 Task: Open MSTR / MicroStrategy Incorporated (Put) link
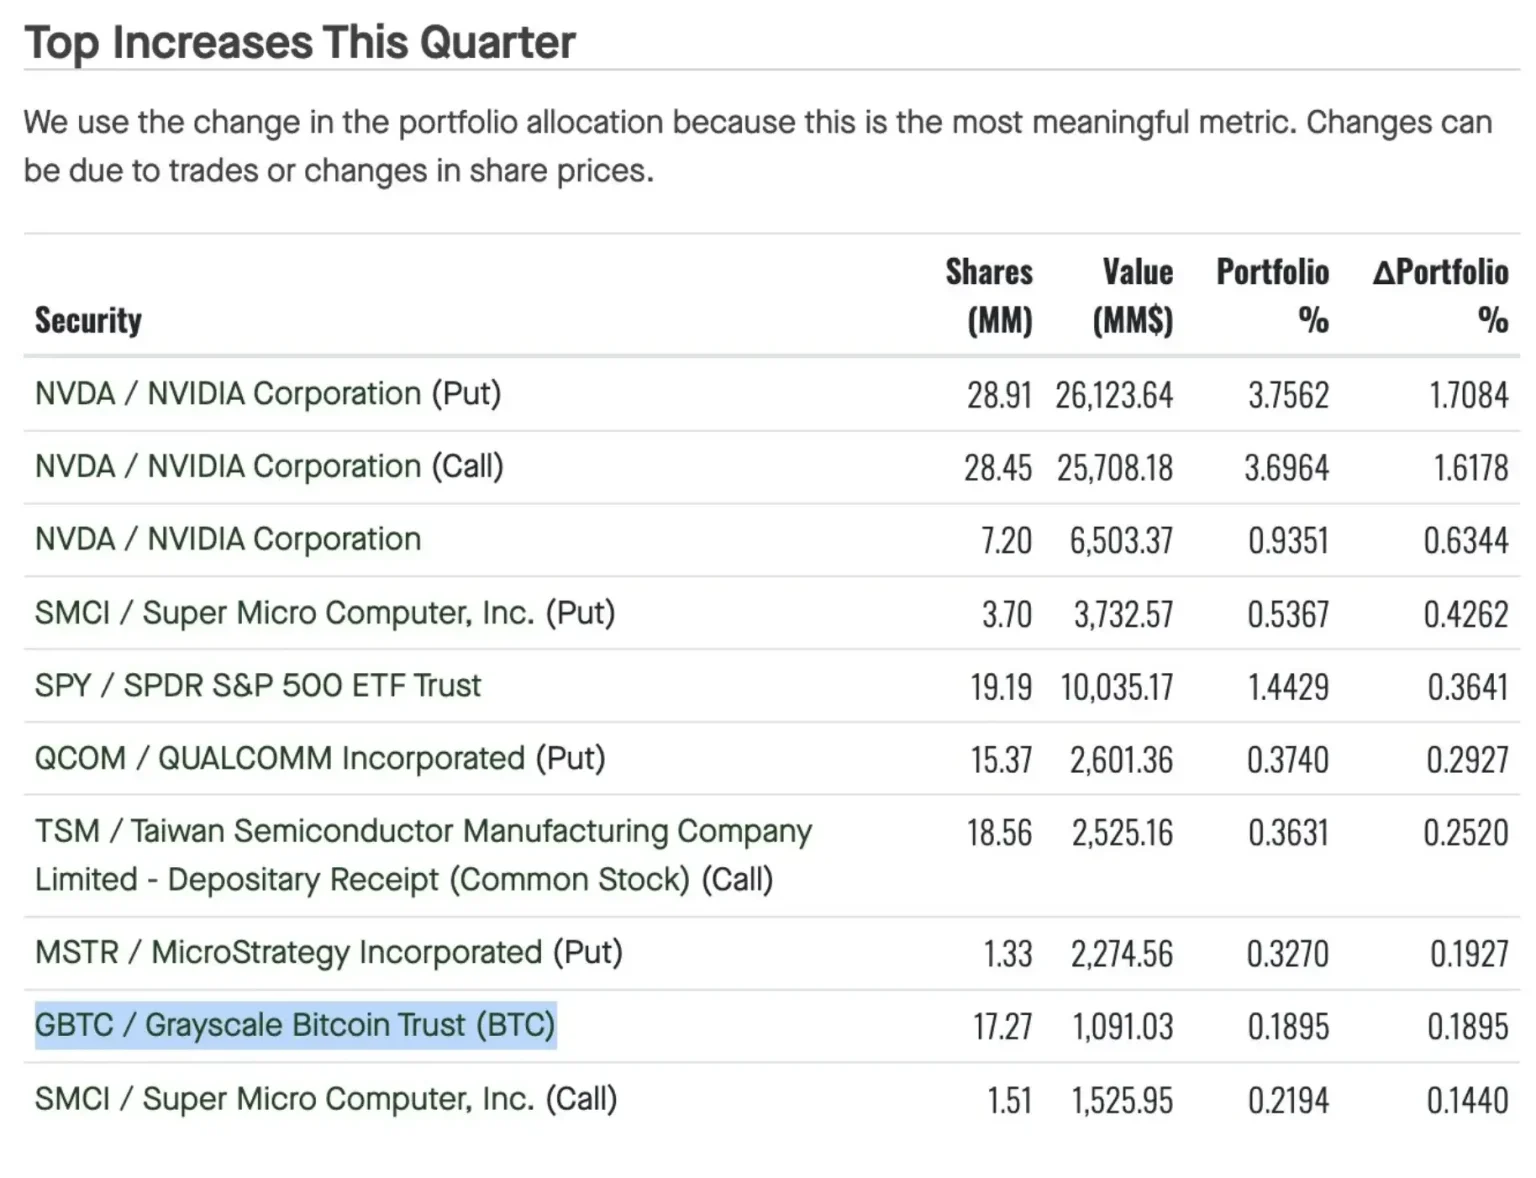point(329,953)
